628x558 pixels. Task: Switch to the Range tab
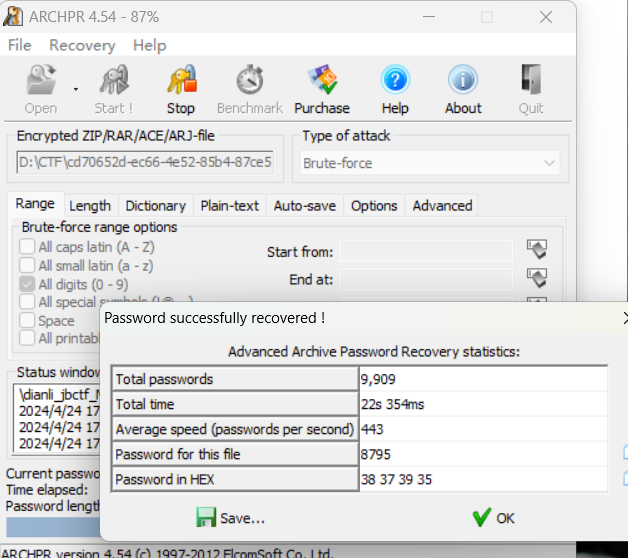(35, 204)
